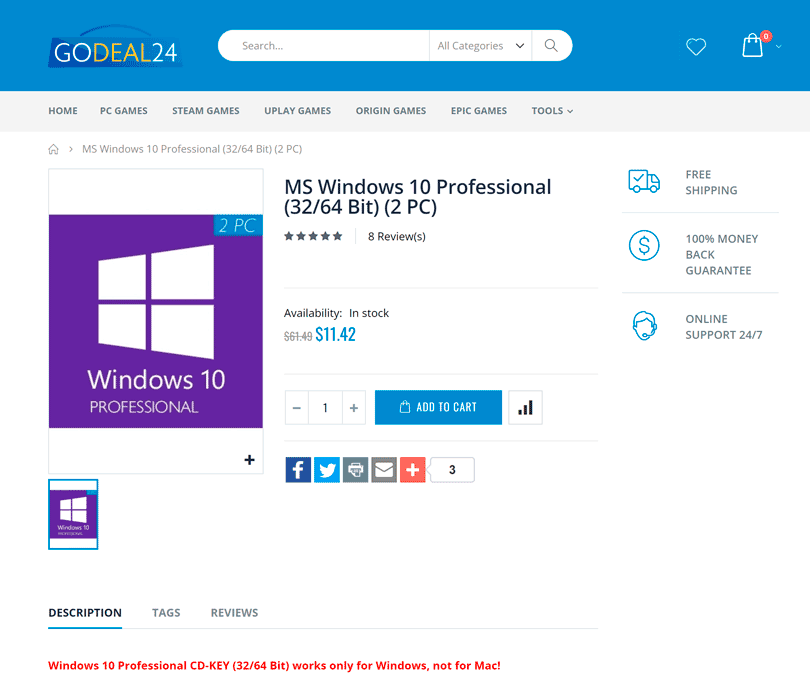
Task: Share product via email envelope icon
Action: [384, 470]
